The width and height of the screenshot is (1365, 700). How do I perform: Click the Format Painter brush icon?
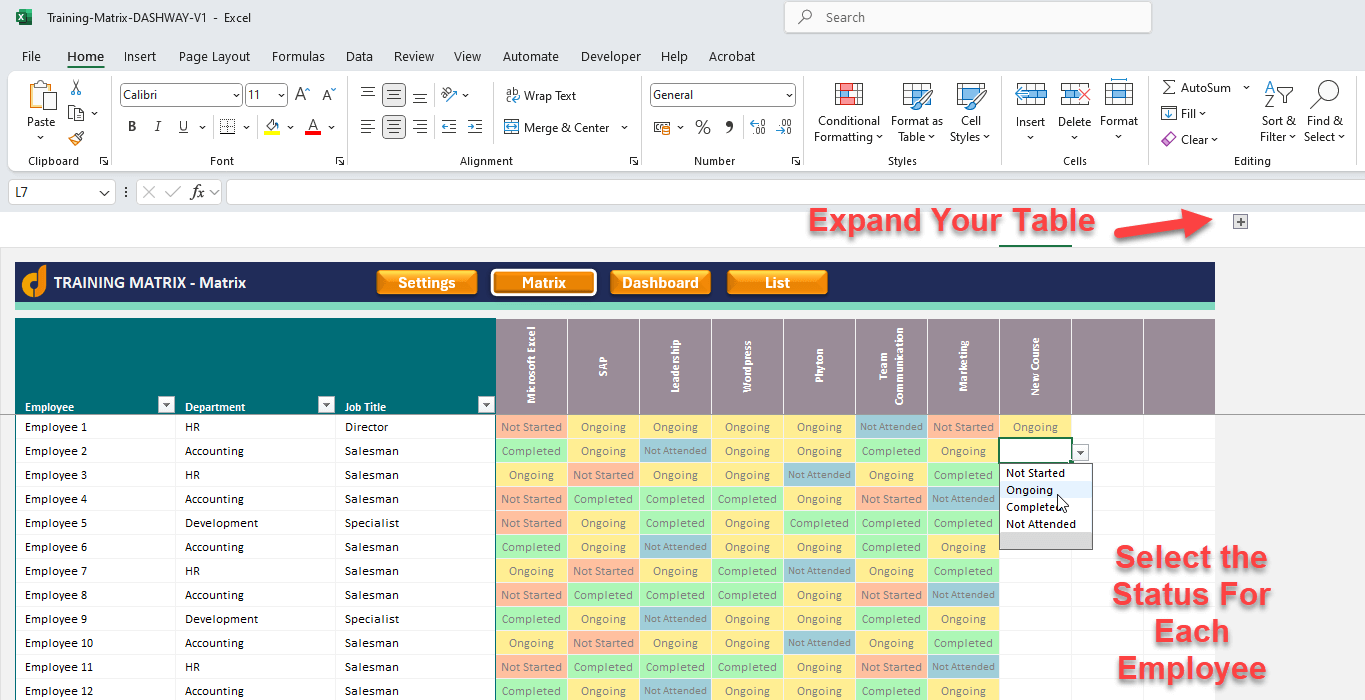pyautogui.click(x=76, y=139)
